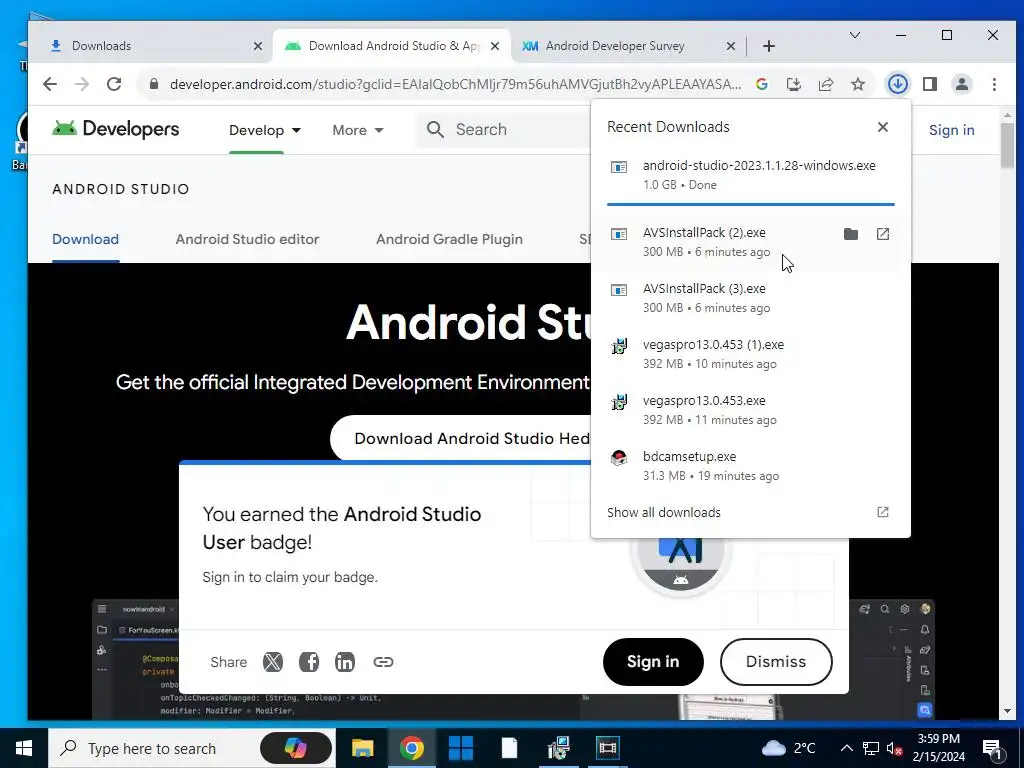Click the Chrome back arrow
The width and height of the screenshot is (1024, 768).
(x=50, y=84)
